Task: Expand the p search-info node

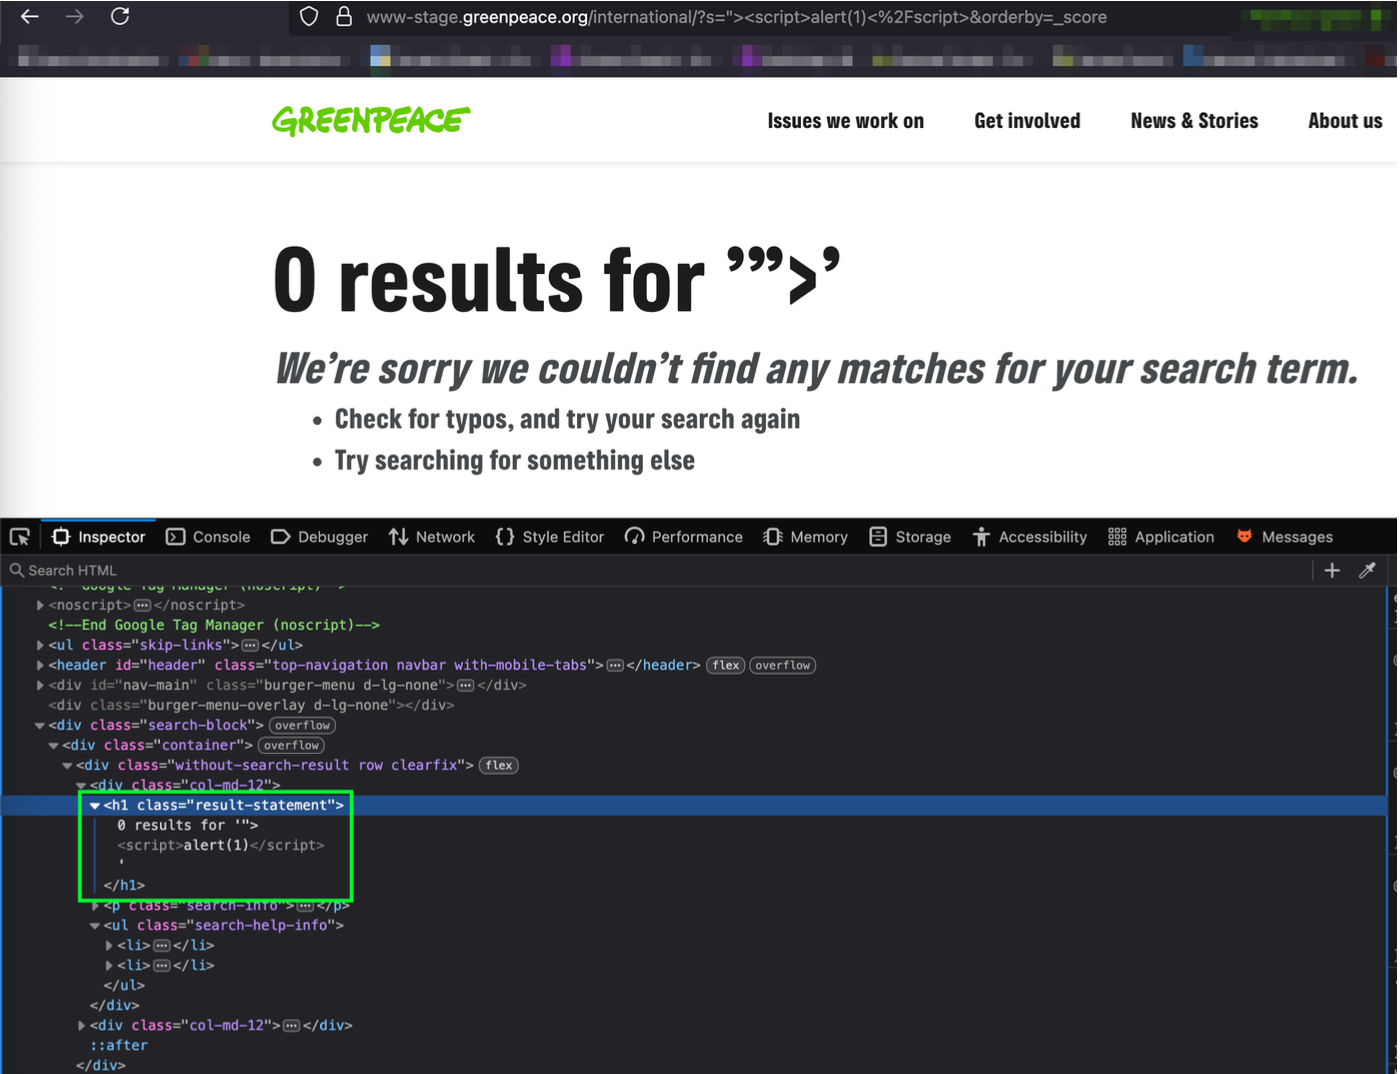Action: (96, 905)
